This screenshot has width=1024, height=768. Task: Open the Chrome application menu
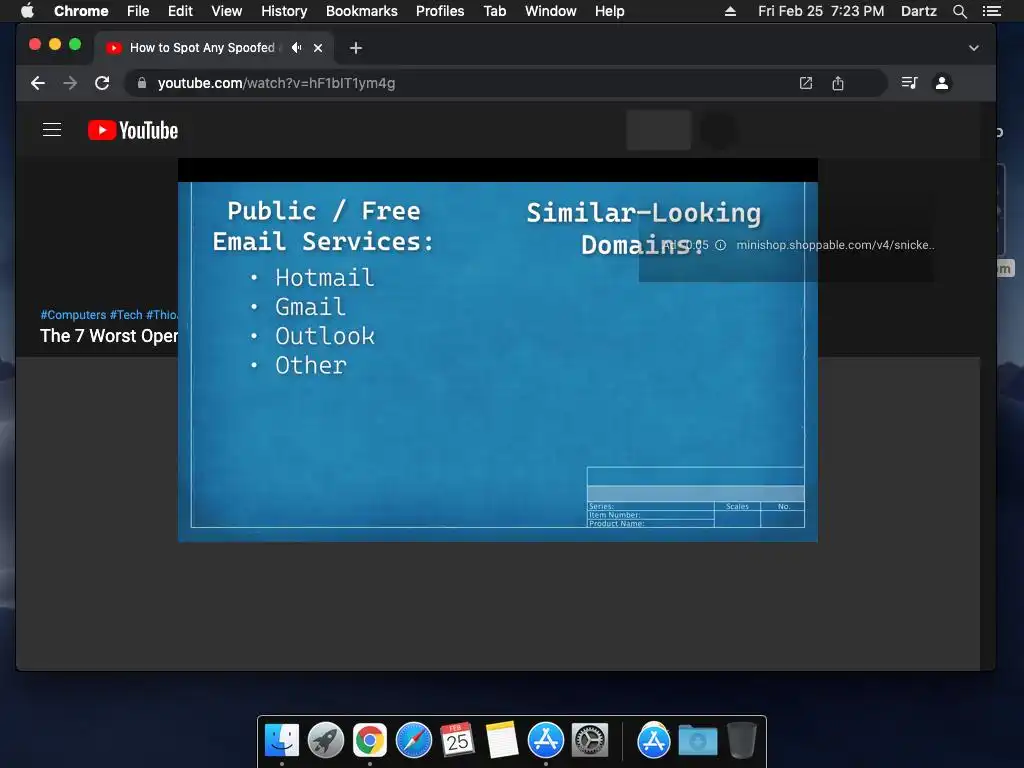click(81, 11)
